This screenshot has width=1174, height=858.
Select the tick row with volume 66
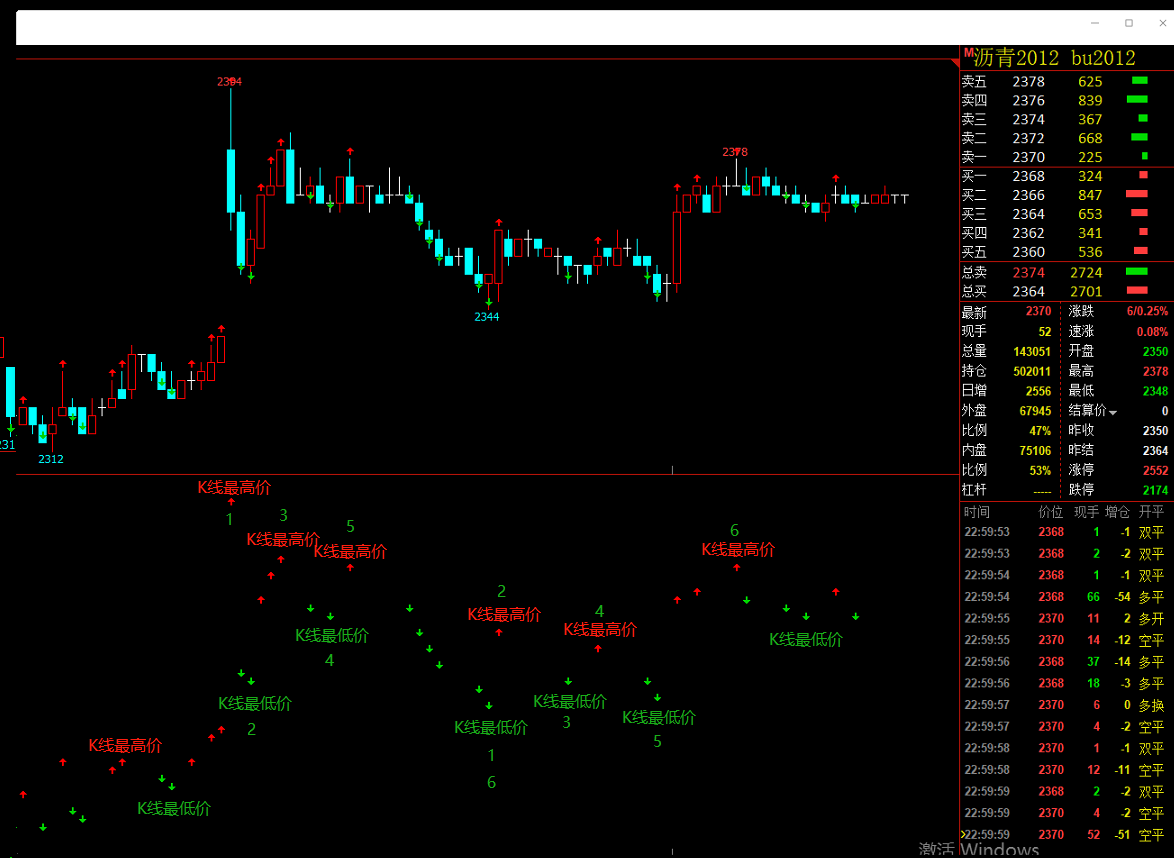[x=1066, y=597]
